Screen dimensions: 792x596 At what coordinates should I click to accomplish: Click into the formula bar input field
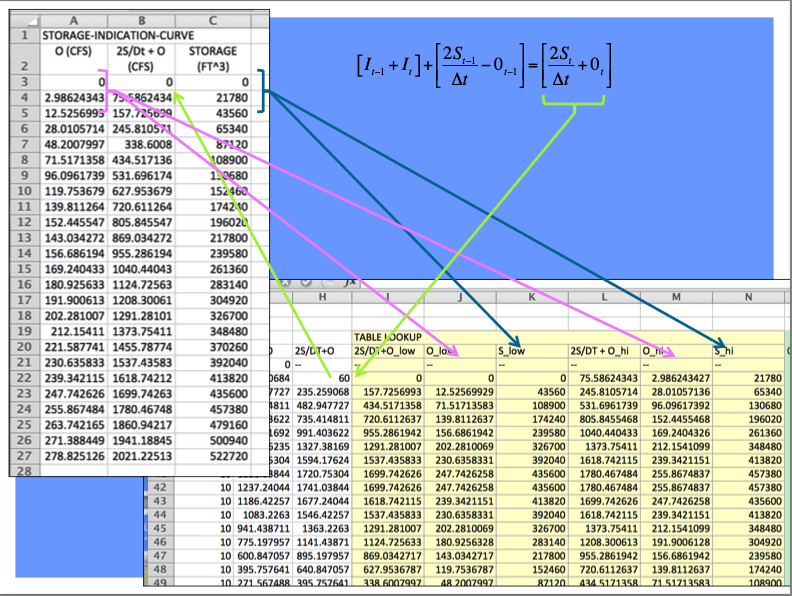point(573,283)
